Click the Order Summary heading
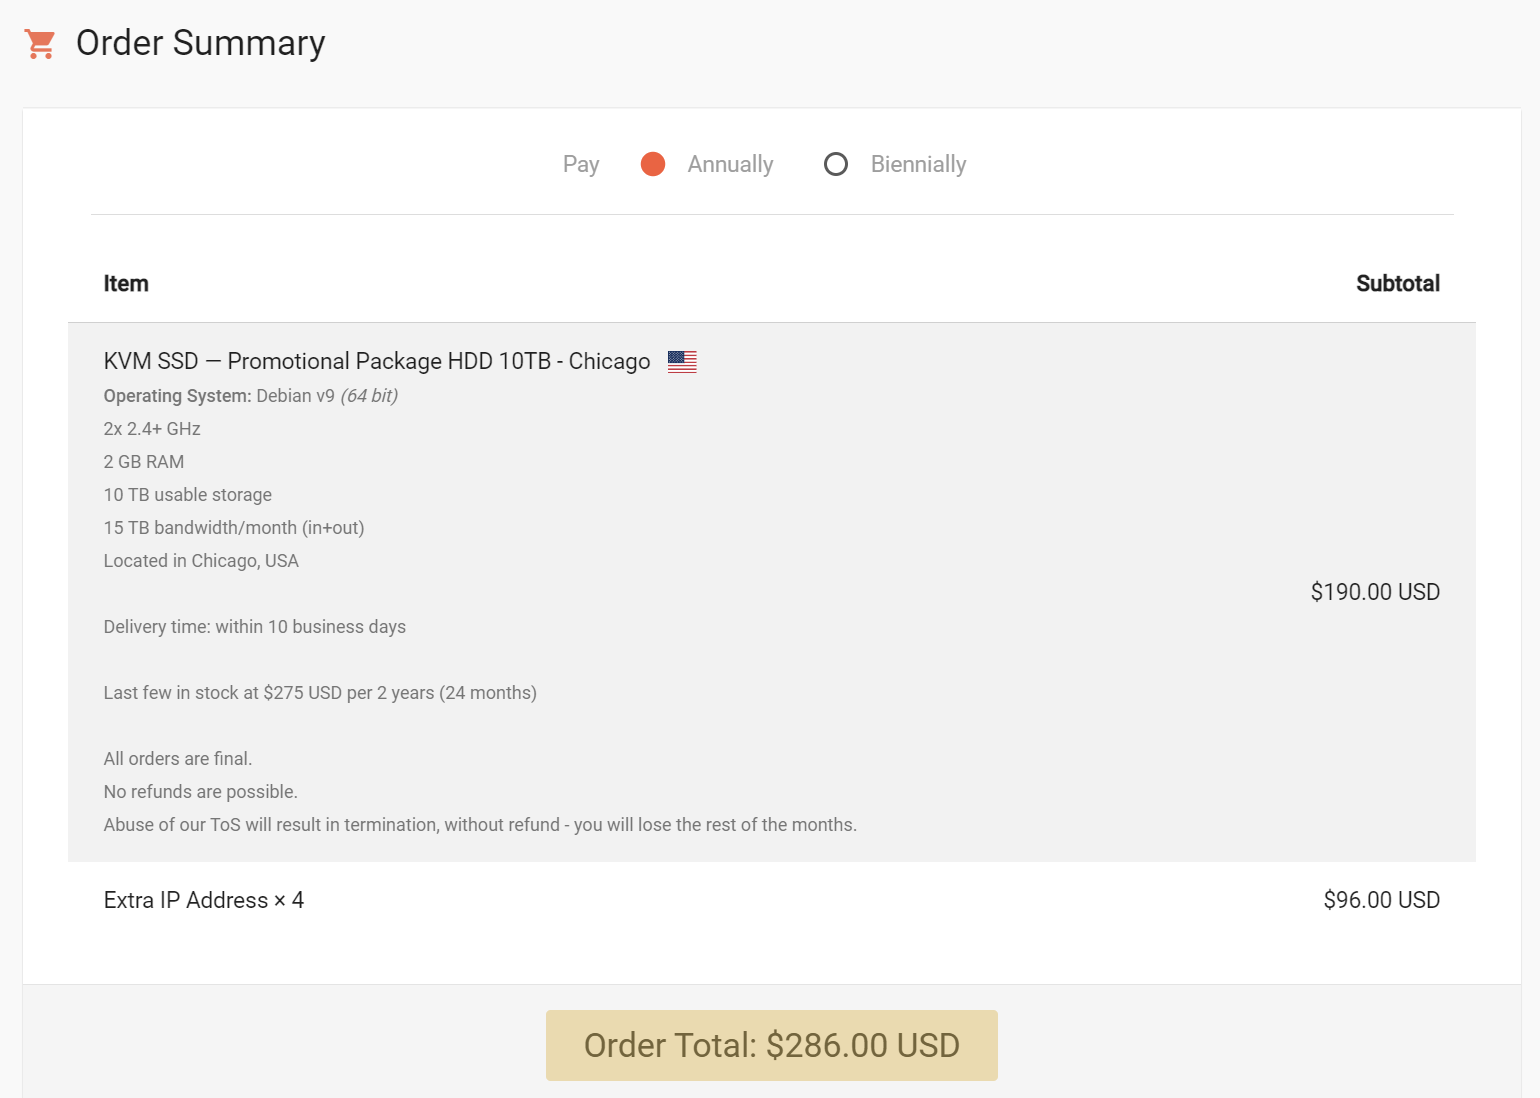The image size is (1540, 1098). click(x=200, y=43)
